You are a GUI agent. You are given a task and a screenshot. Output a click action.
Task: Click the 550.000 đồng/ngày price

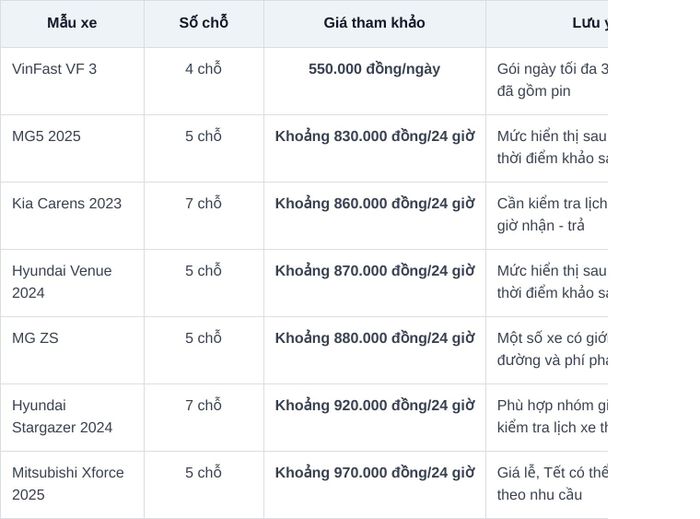click(374, 69)
